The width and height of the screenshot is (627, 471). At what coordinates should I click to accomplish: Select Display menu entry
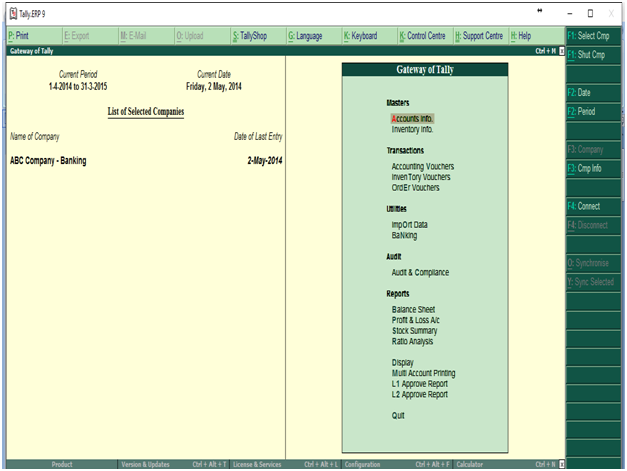tap(403, 363)
